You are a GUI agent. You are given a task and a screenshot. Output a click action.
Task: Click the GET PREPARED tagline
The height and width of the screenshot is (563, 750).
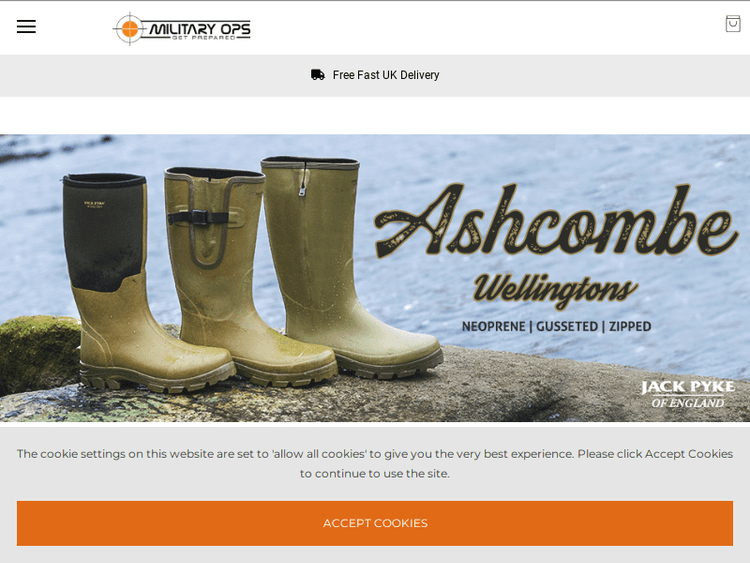(x=204, y=38)
